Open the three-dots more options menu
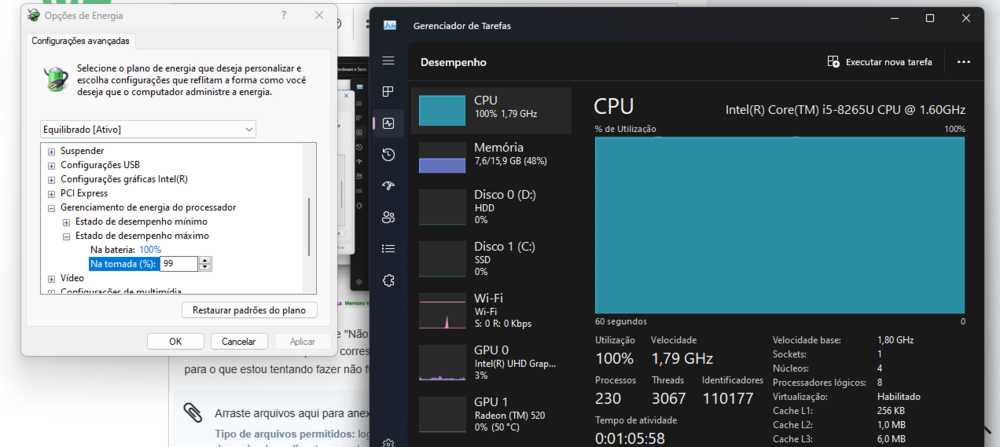1000x447 pixels. (x=963, y=62)
